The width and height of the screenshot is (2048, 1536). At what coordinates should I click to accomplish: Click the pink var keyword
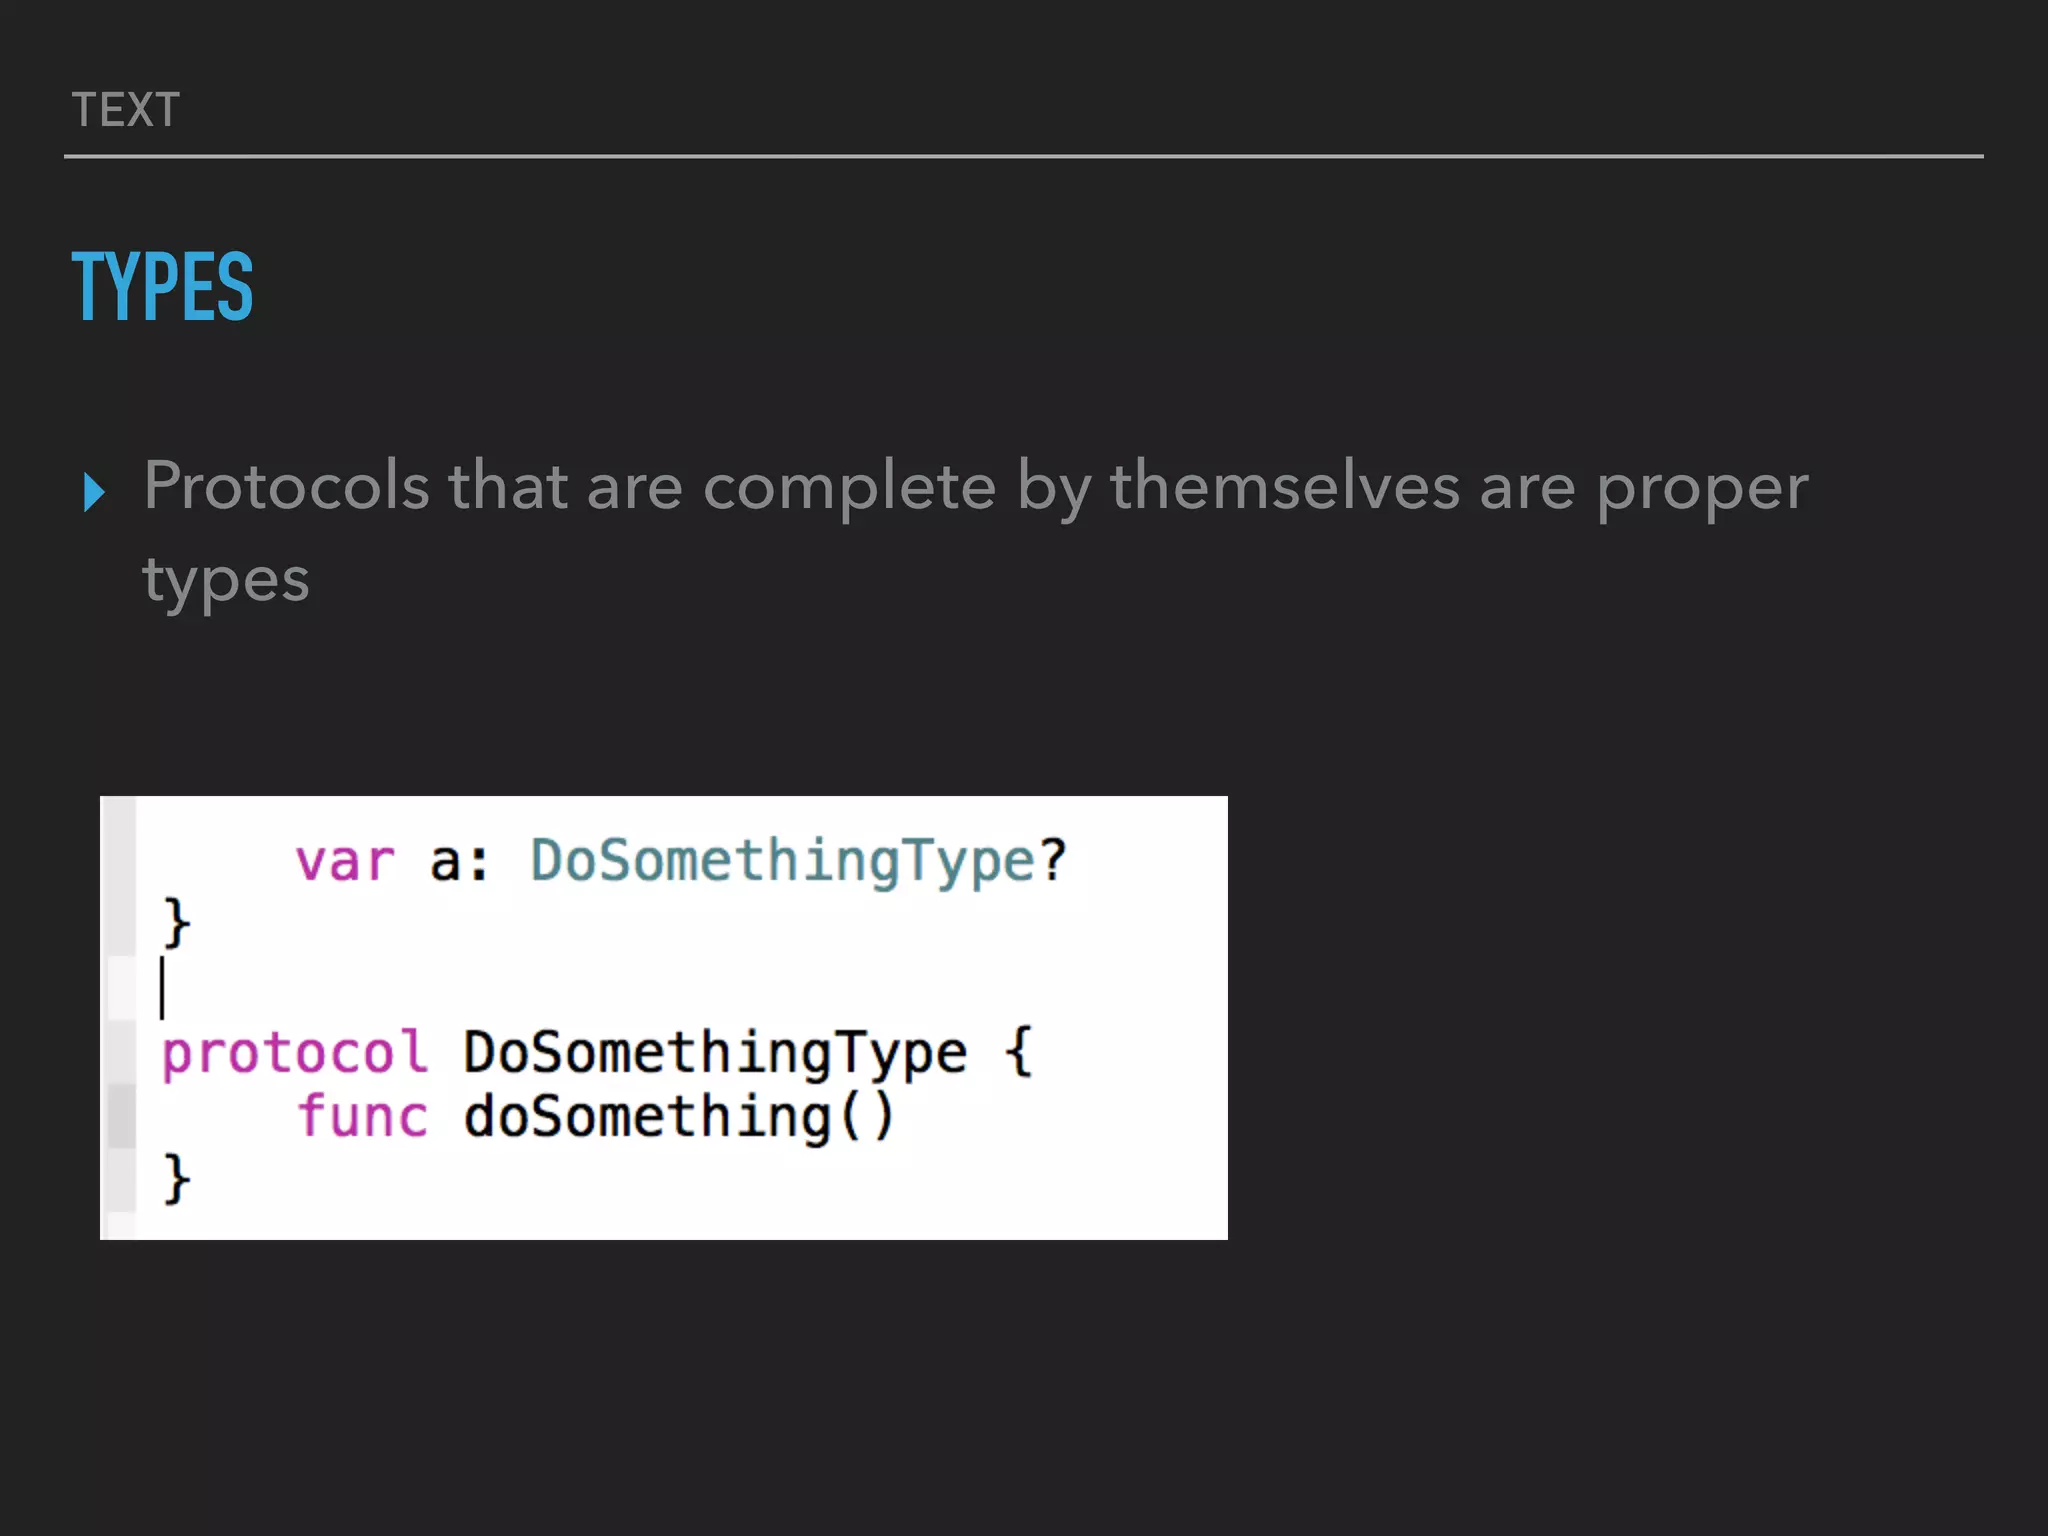(x=345, y=861)
